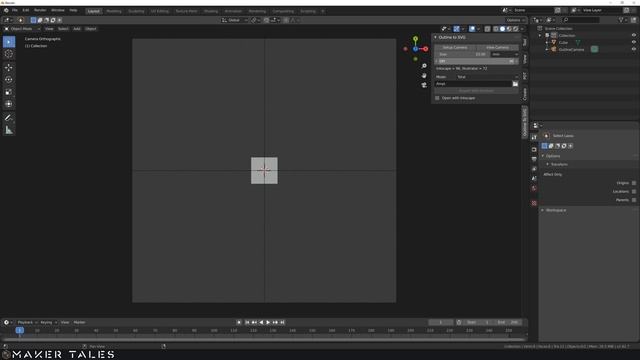
Task: Open the Blender logo menu
Action: tap(6, 10)
